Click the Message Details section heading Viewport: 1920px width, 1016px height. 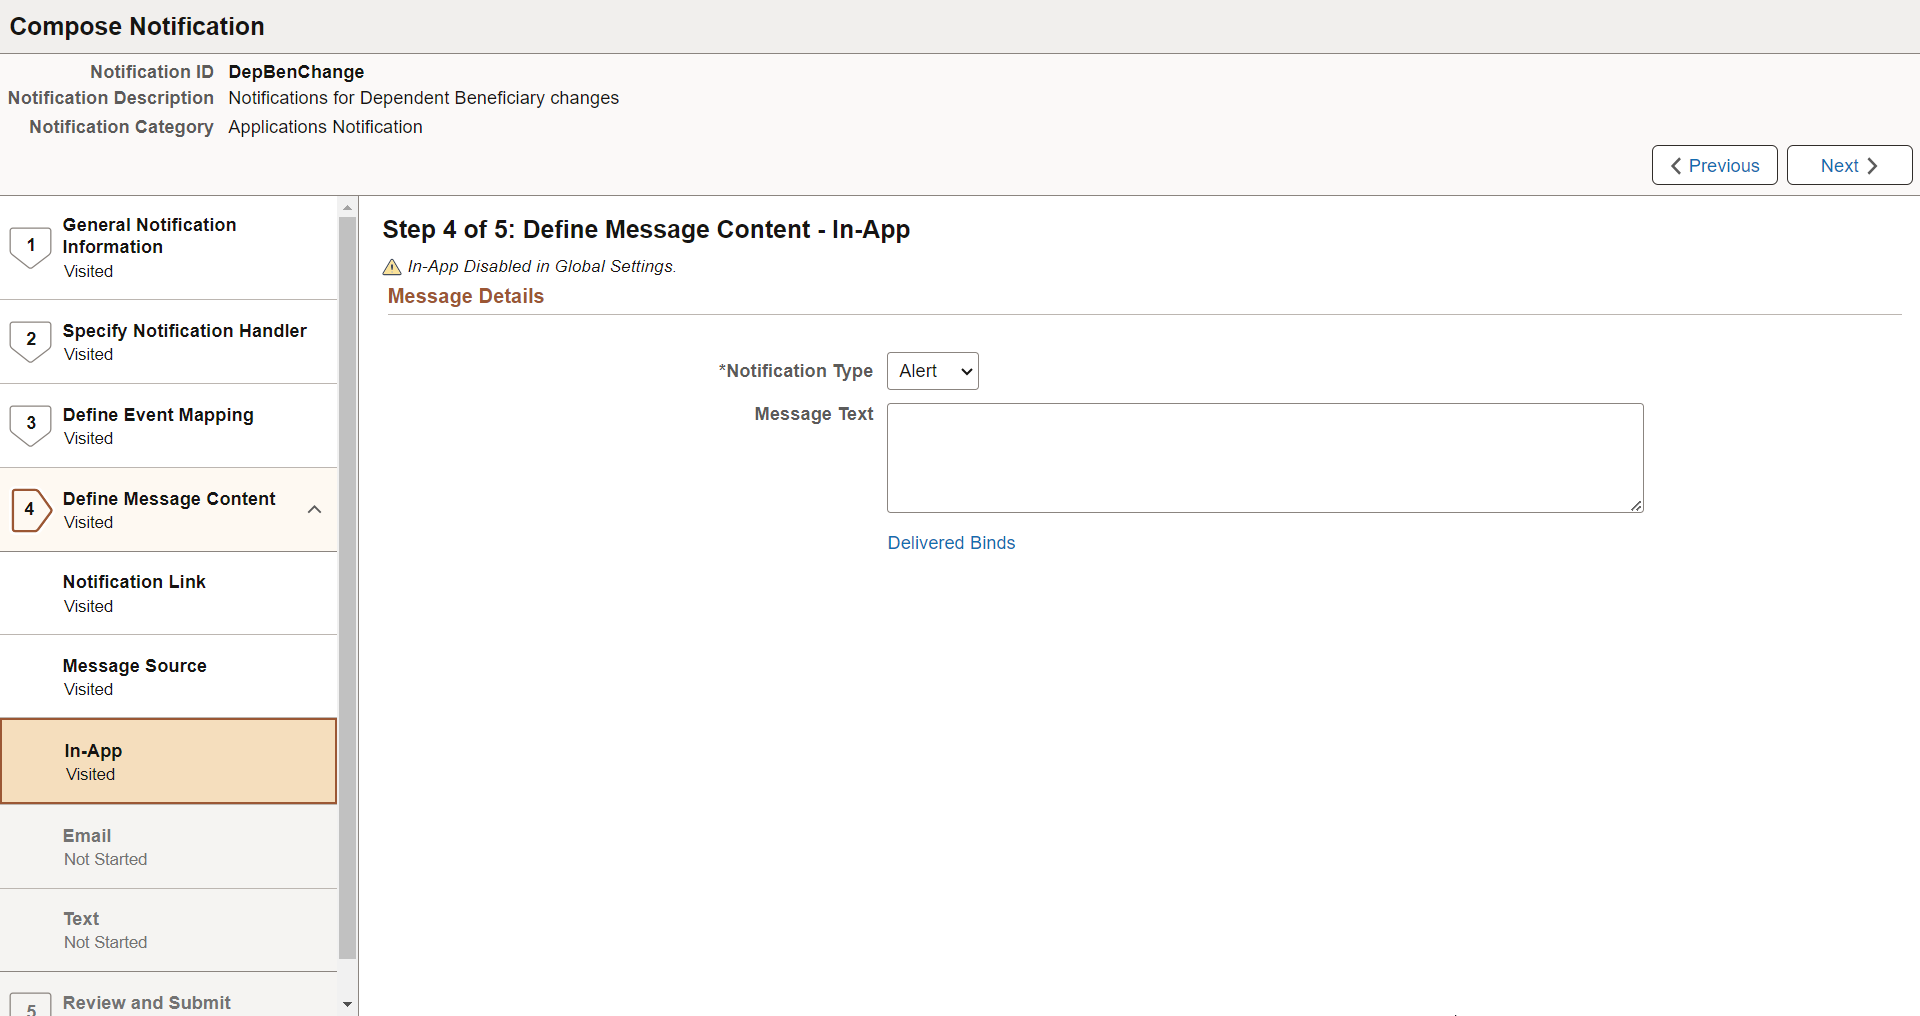point(466,296)
